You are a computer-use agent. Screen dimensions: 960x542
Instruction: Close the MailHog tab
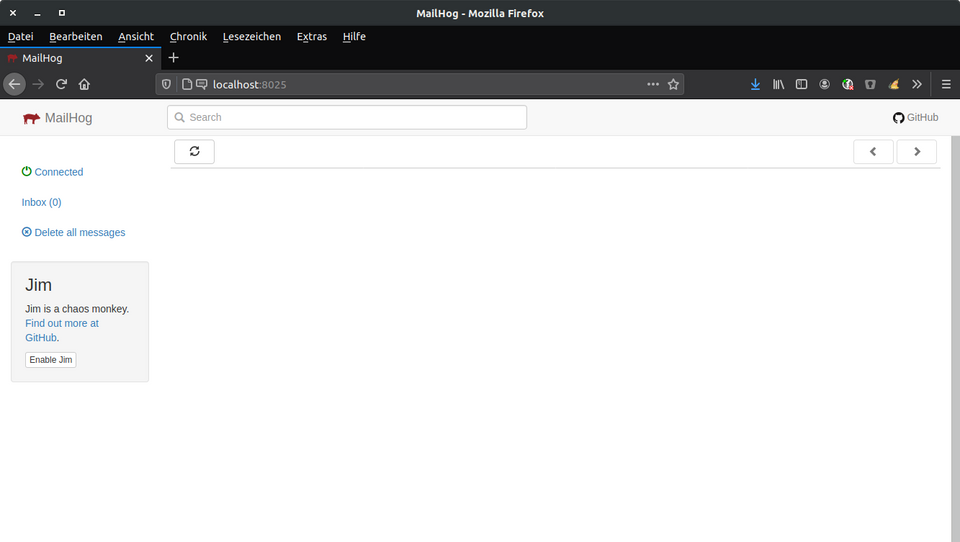(149, 58)
